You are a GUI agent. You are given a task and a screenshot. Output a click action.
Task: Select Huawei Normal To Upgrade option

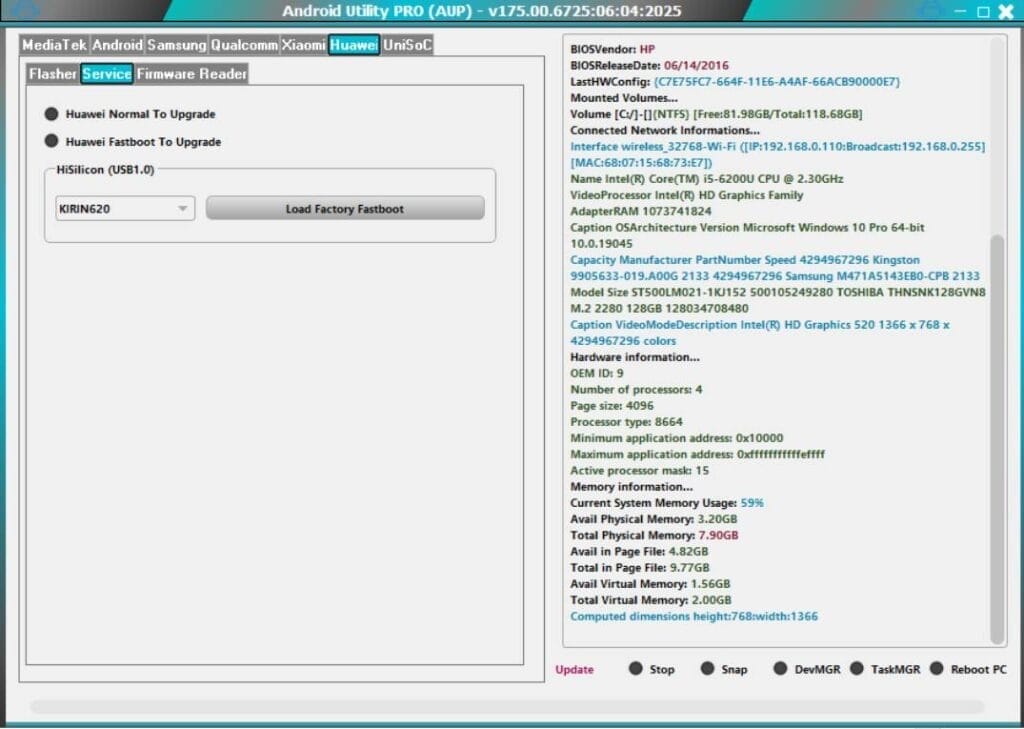pyautogui.click(x=51, y=114)
